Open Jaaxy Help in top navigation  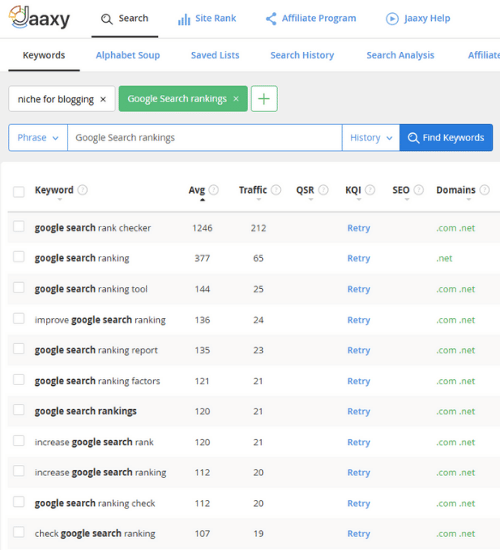[418, 19]
